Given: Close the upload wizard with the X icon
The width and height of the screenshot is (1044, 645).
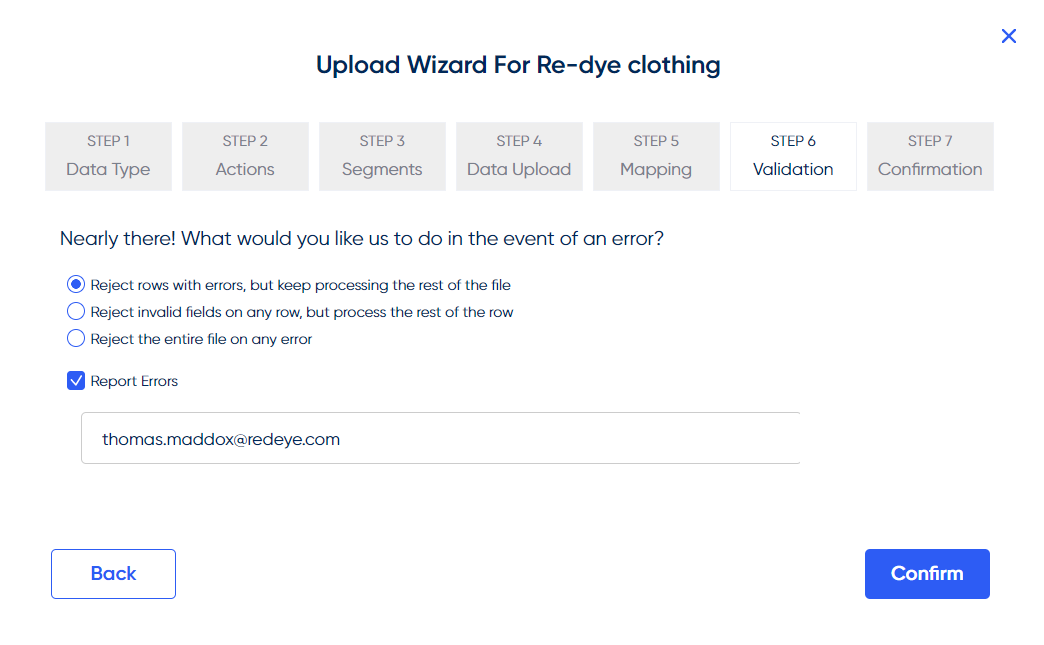Looking at the screenshot, I should (x=1009, y=36).
